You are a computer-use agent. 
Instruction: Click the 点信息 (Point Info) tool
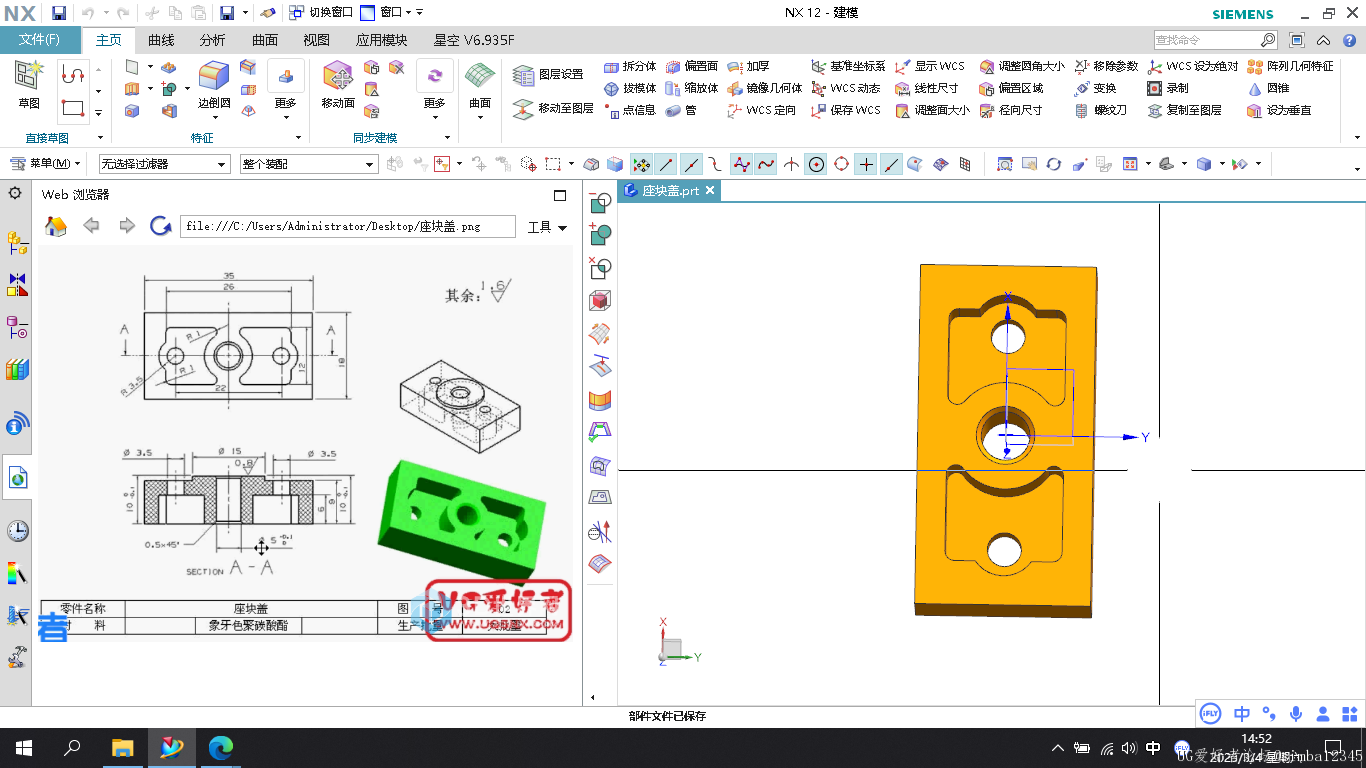coord(630,110)
